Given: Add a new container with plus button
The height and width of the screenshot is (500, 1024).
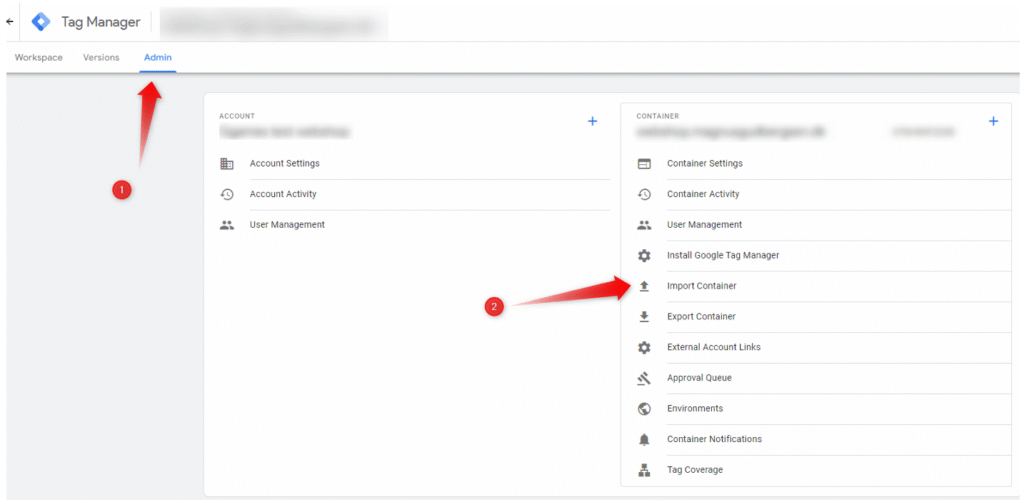Looking at the screenshot, I should point(993,121).
